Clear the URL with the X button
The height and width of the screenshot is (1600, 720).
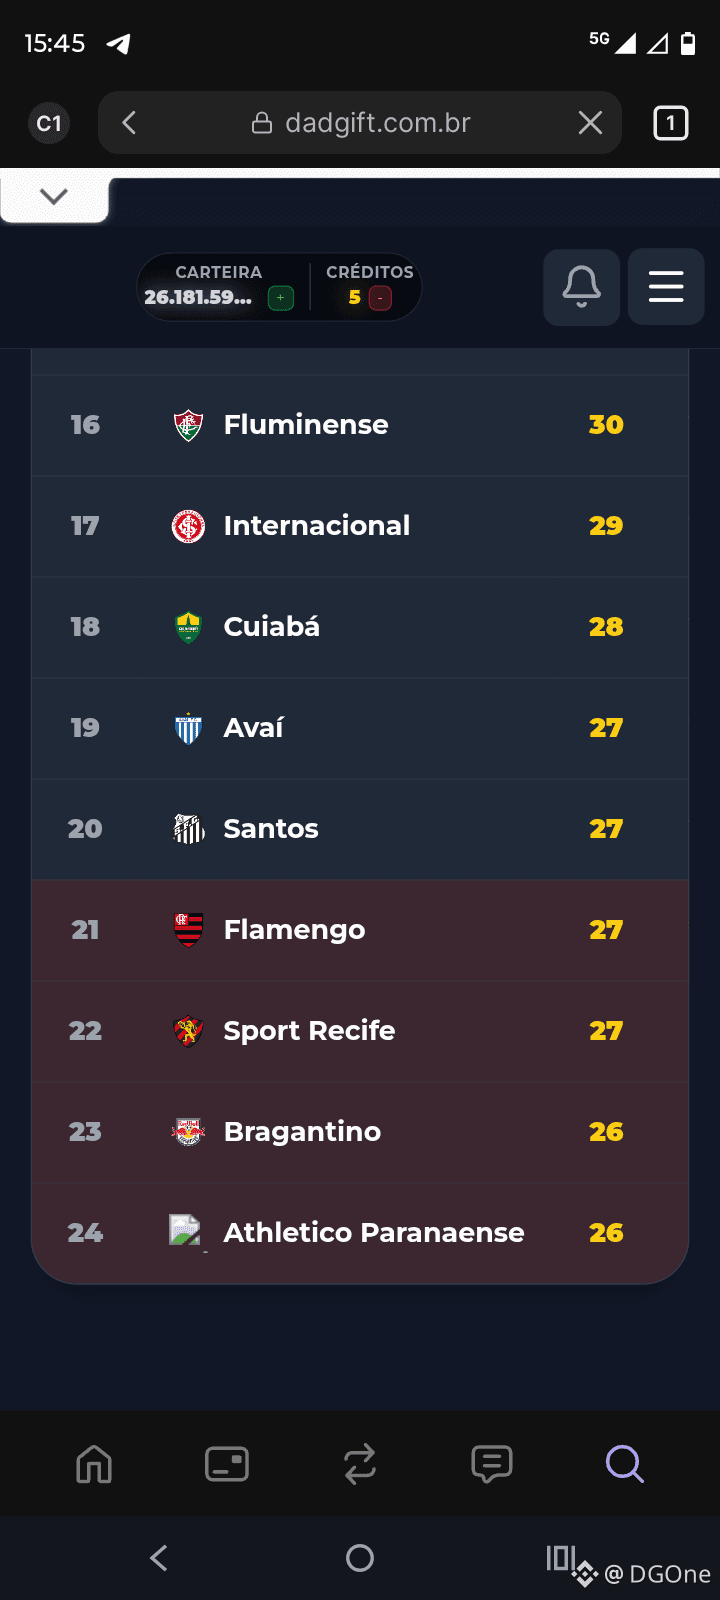click(x=591, y=123)
